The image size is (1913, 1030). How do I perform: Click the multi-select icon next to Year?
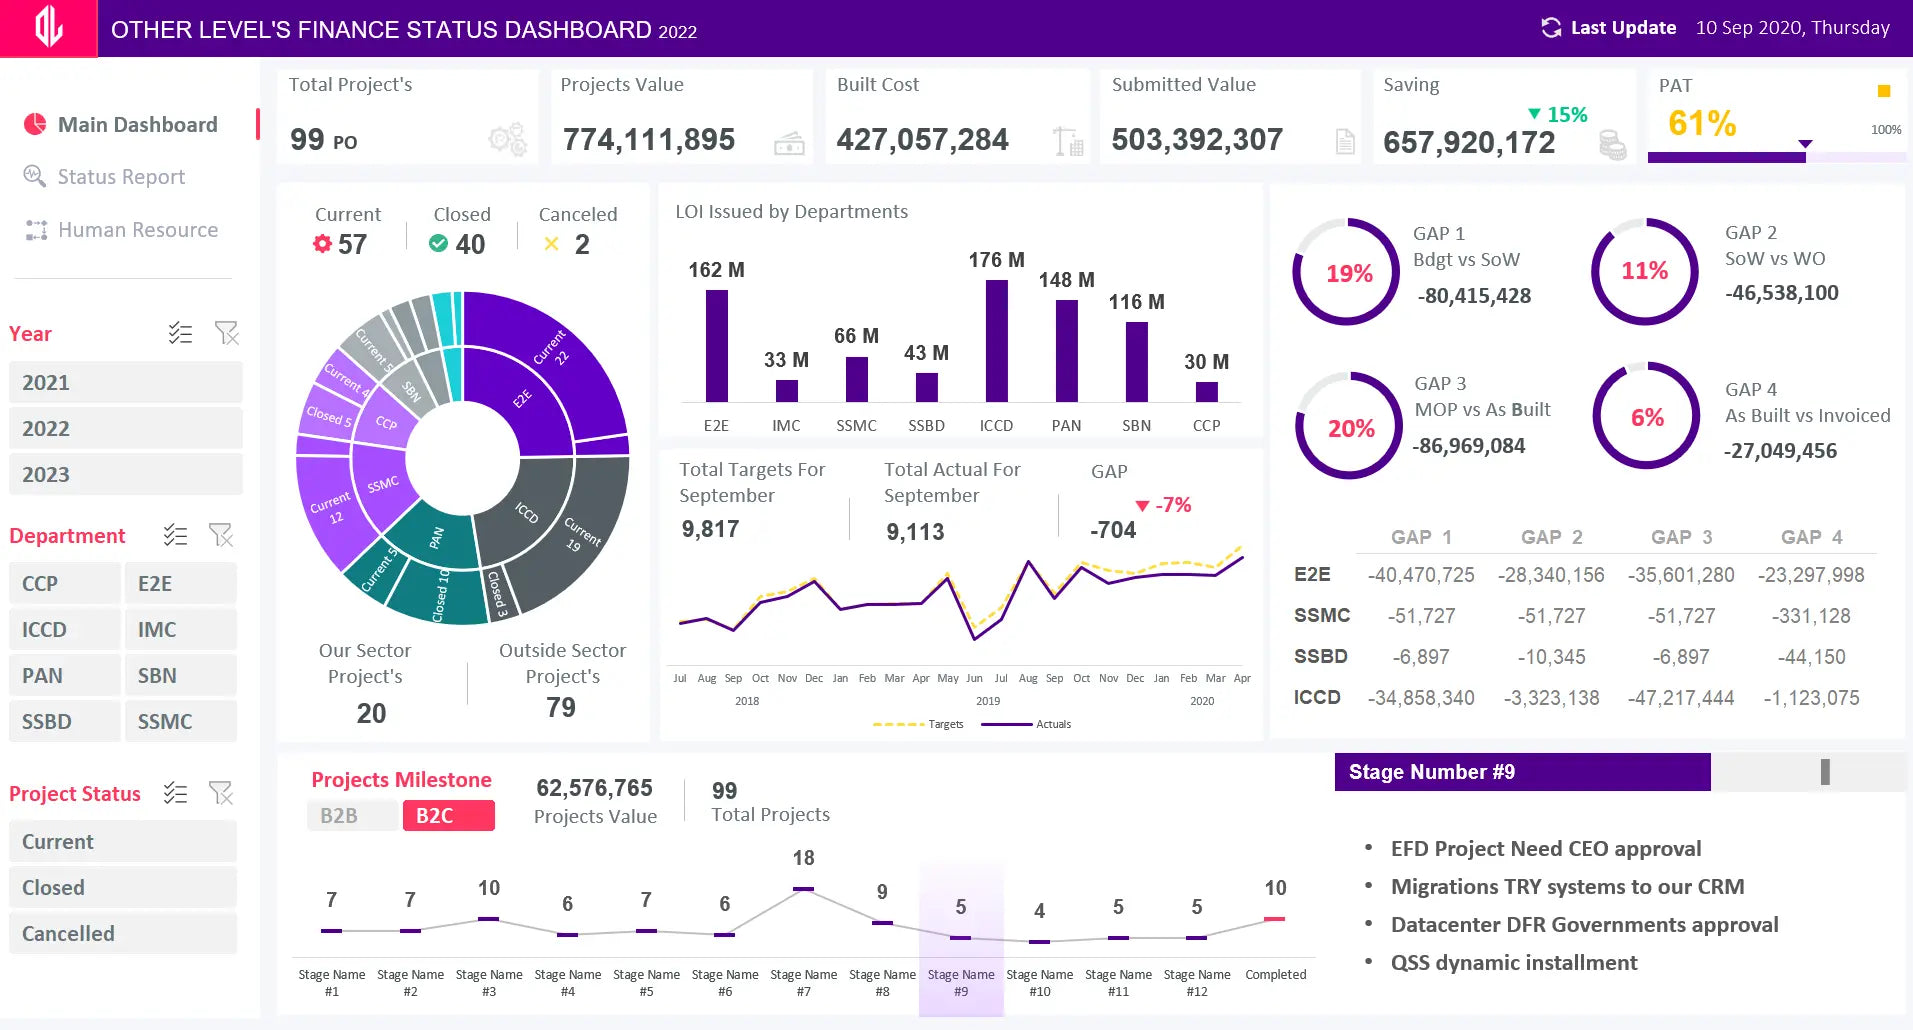(x=180, y=333)
